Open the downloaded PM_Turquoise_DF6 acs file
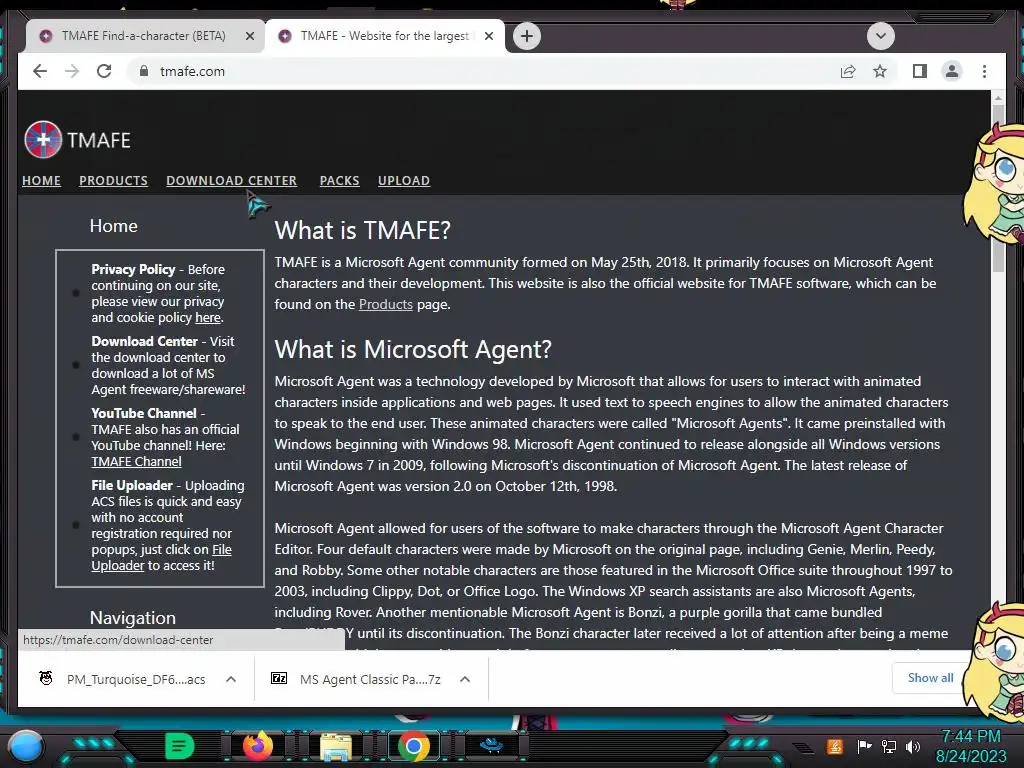The width and height of the screenshot is (1024, 768). tap(136, 679)
